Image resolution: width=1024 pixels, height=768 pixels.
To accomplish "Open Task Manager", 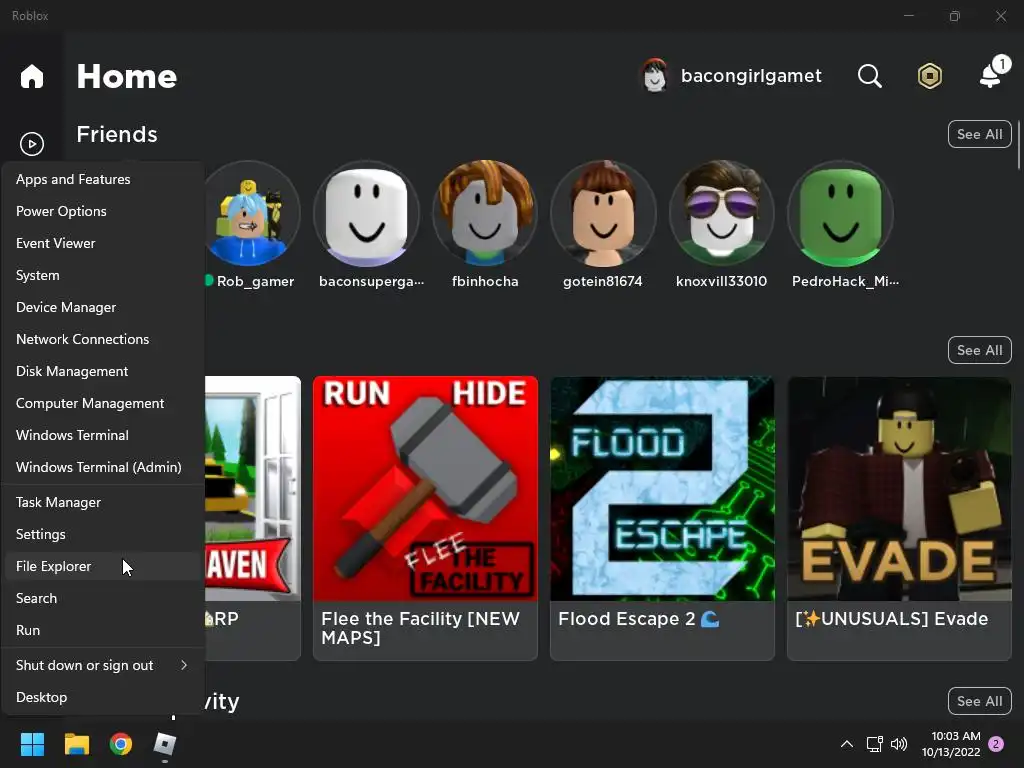I will pyautogui.click(x=103, y=502).
